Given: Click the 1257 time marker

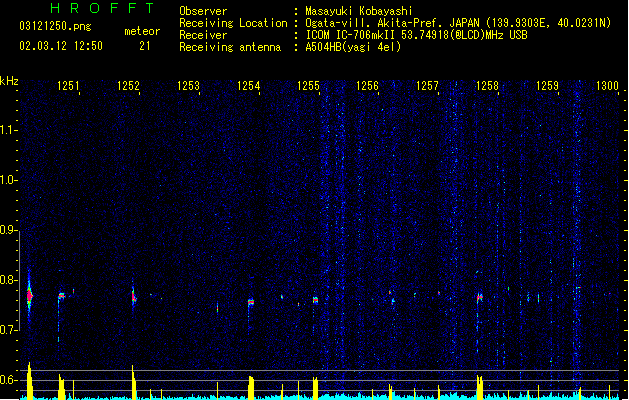Looking at the screenshot, I should point(427,86).
